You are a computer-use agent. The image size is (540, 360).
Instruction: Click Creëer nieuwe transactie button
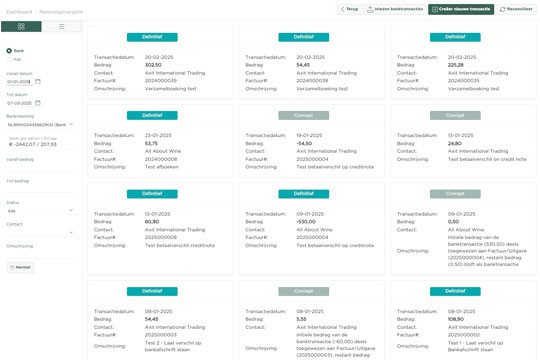(461, 9)
